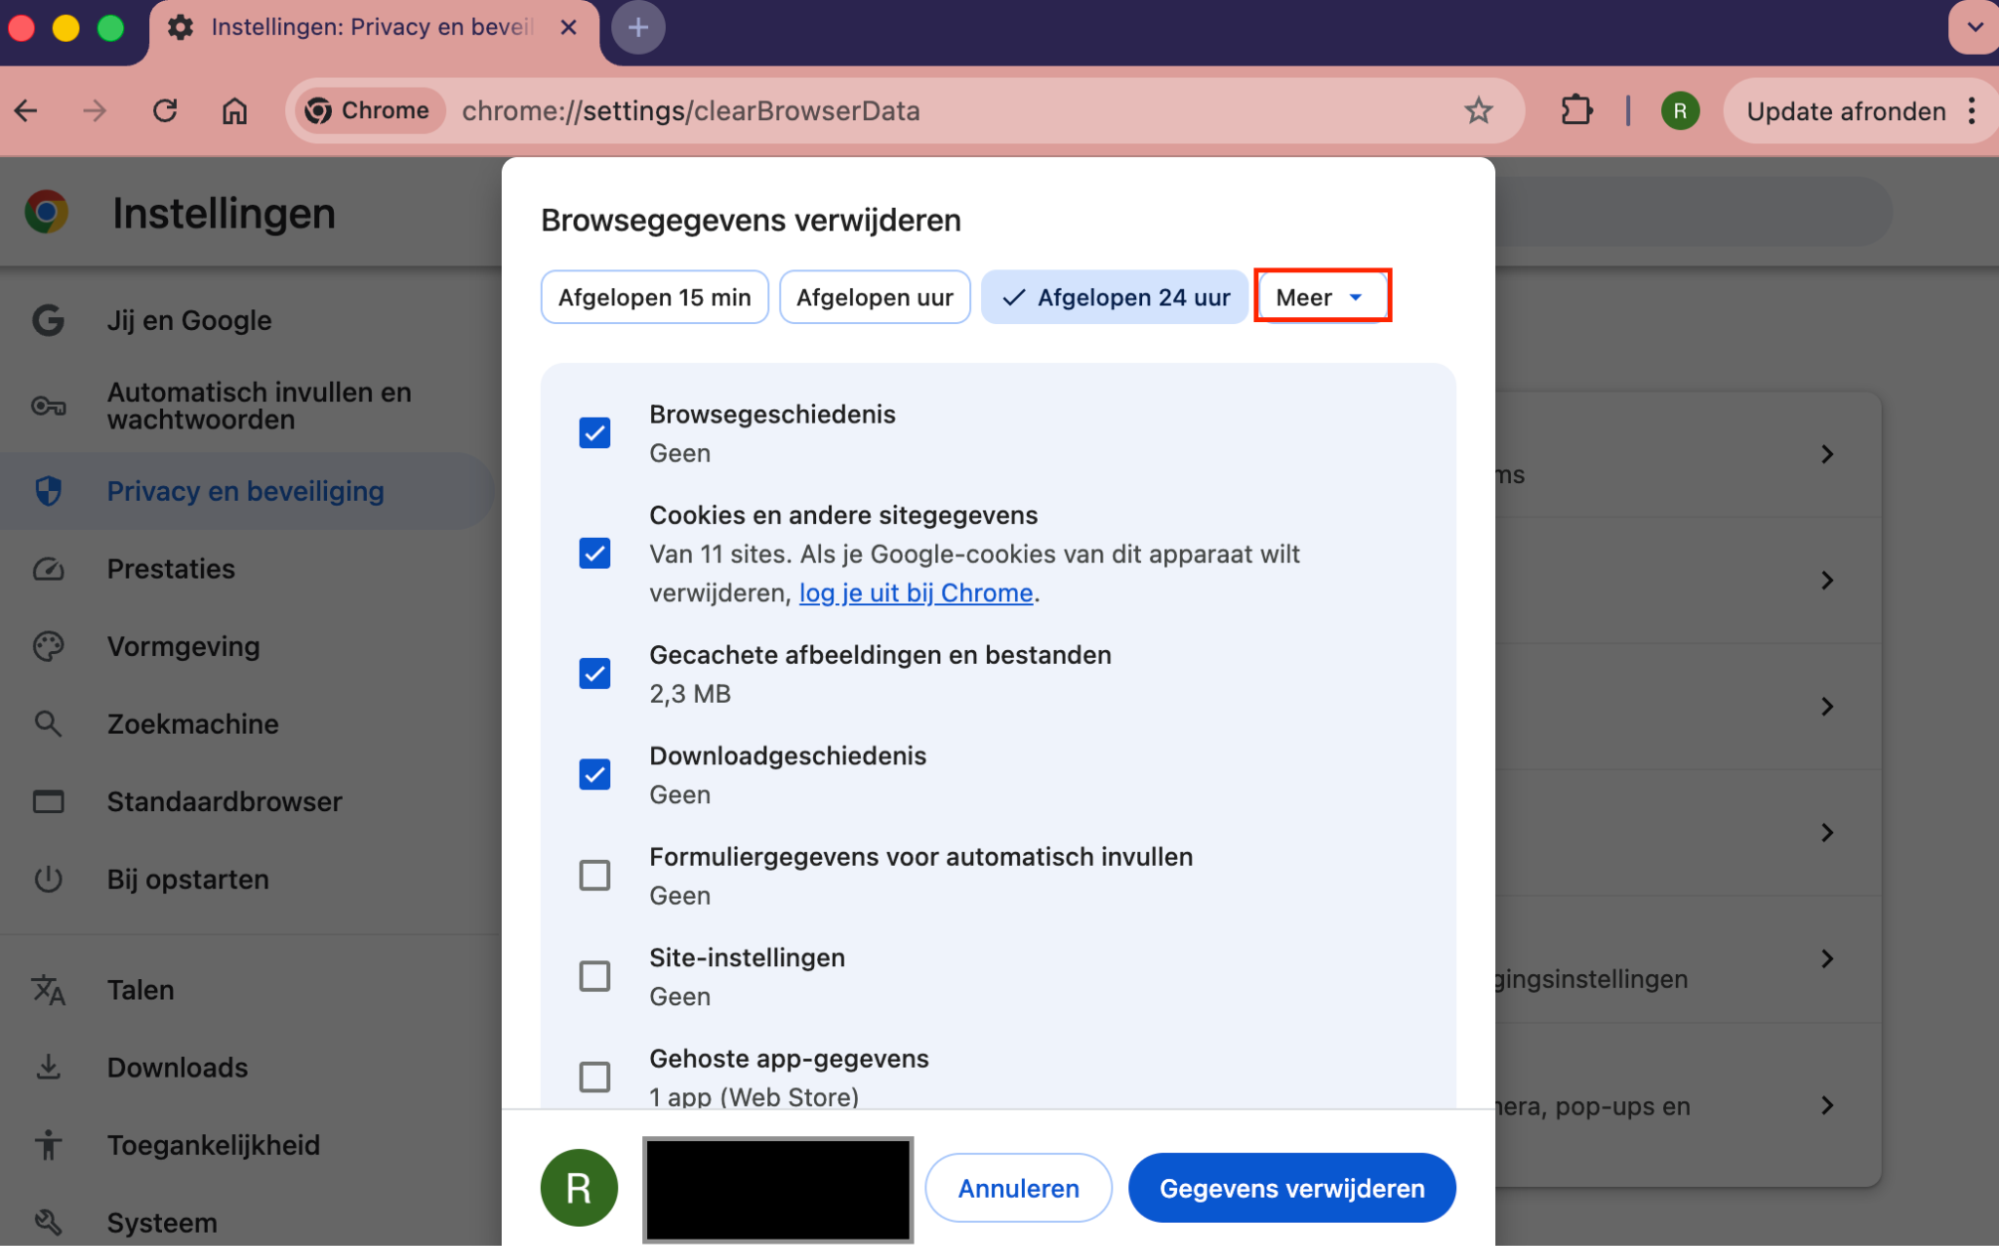Open the Meer time range dropdown
This screenshot has height=1247, width=1999.
[1322, 297]
